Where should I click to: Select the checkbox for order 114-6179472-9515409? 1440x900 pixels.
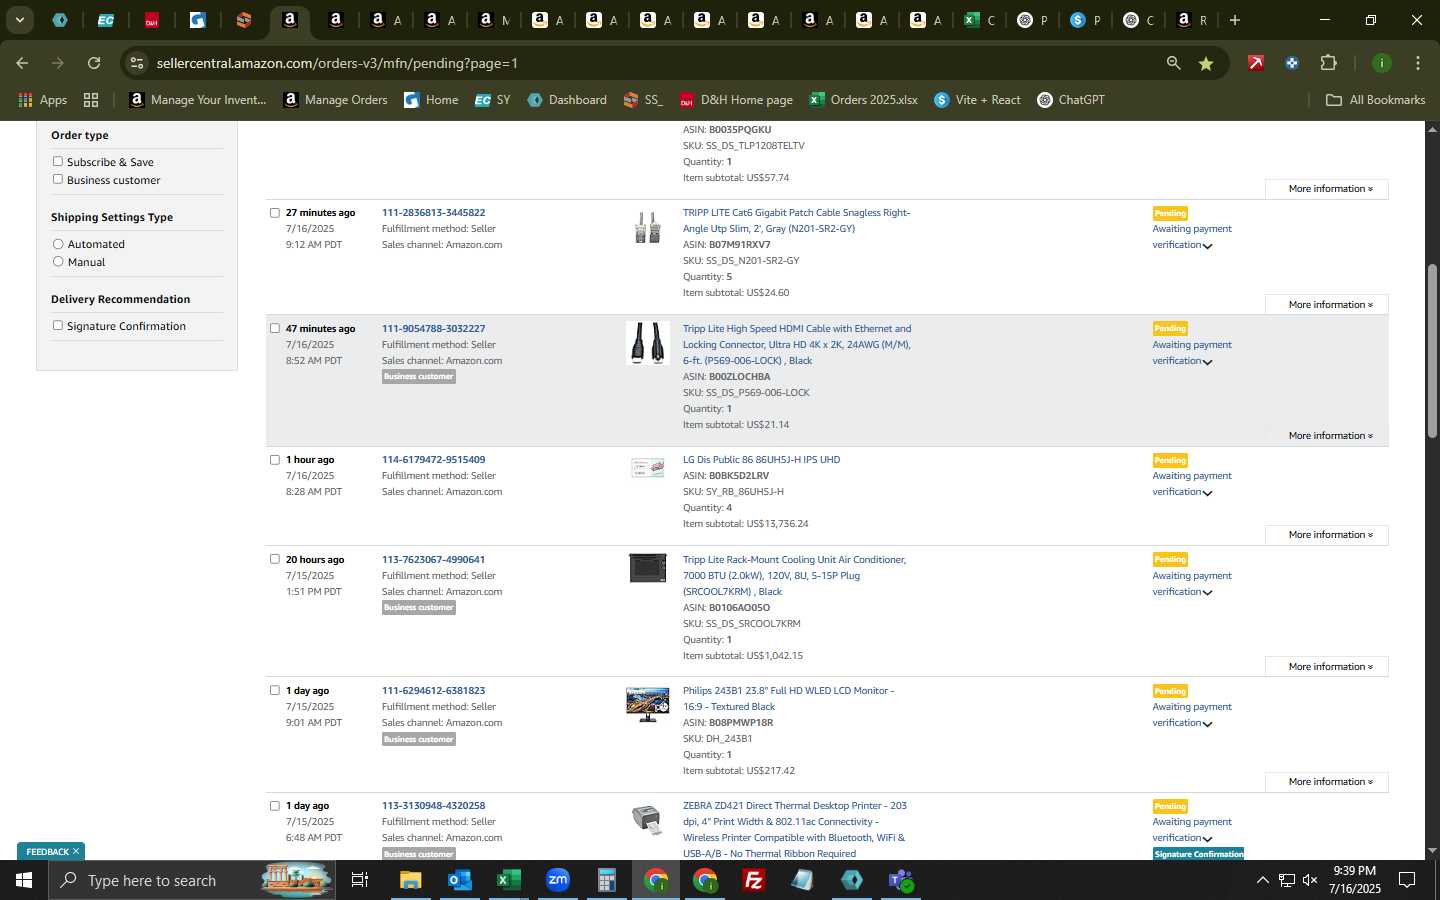pos(275,460)
